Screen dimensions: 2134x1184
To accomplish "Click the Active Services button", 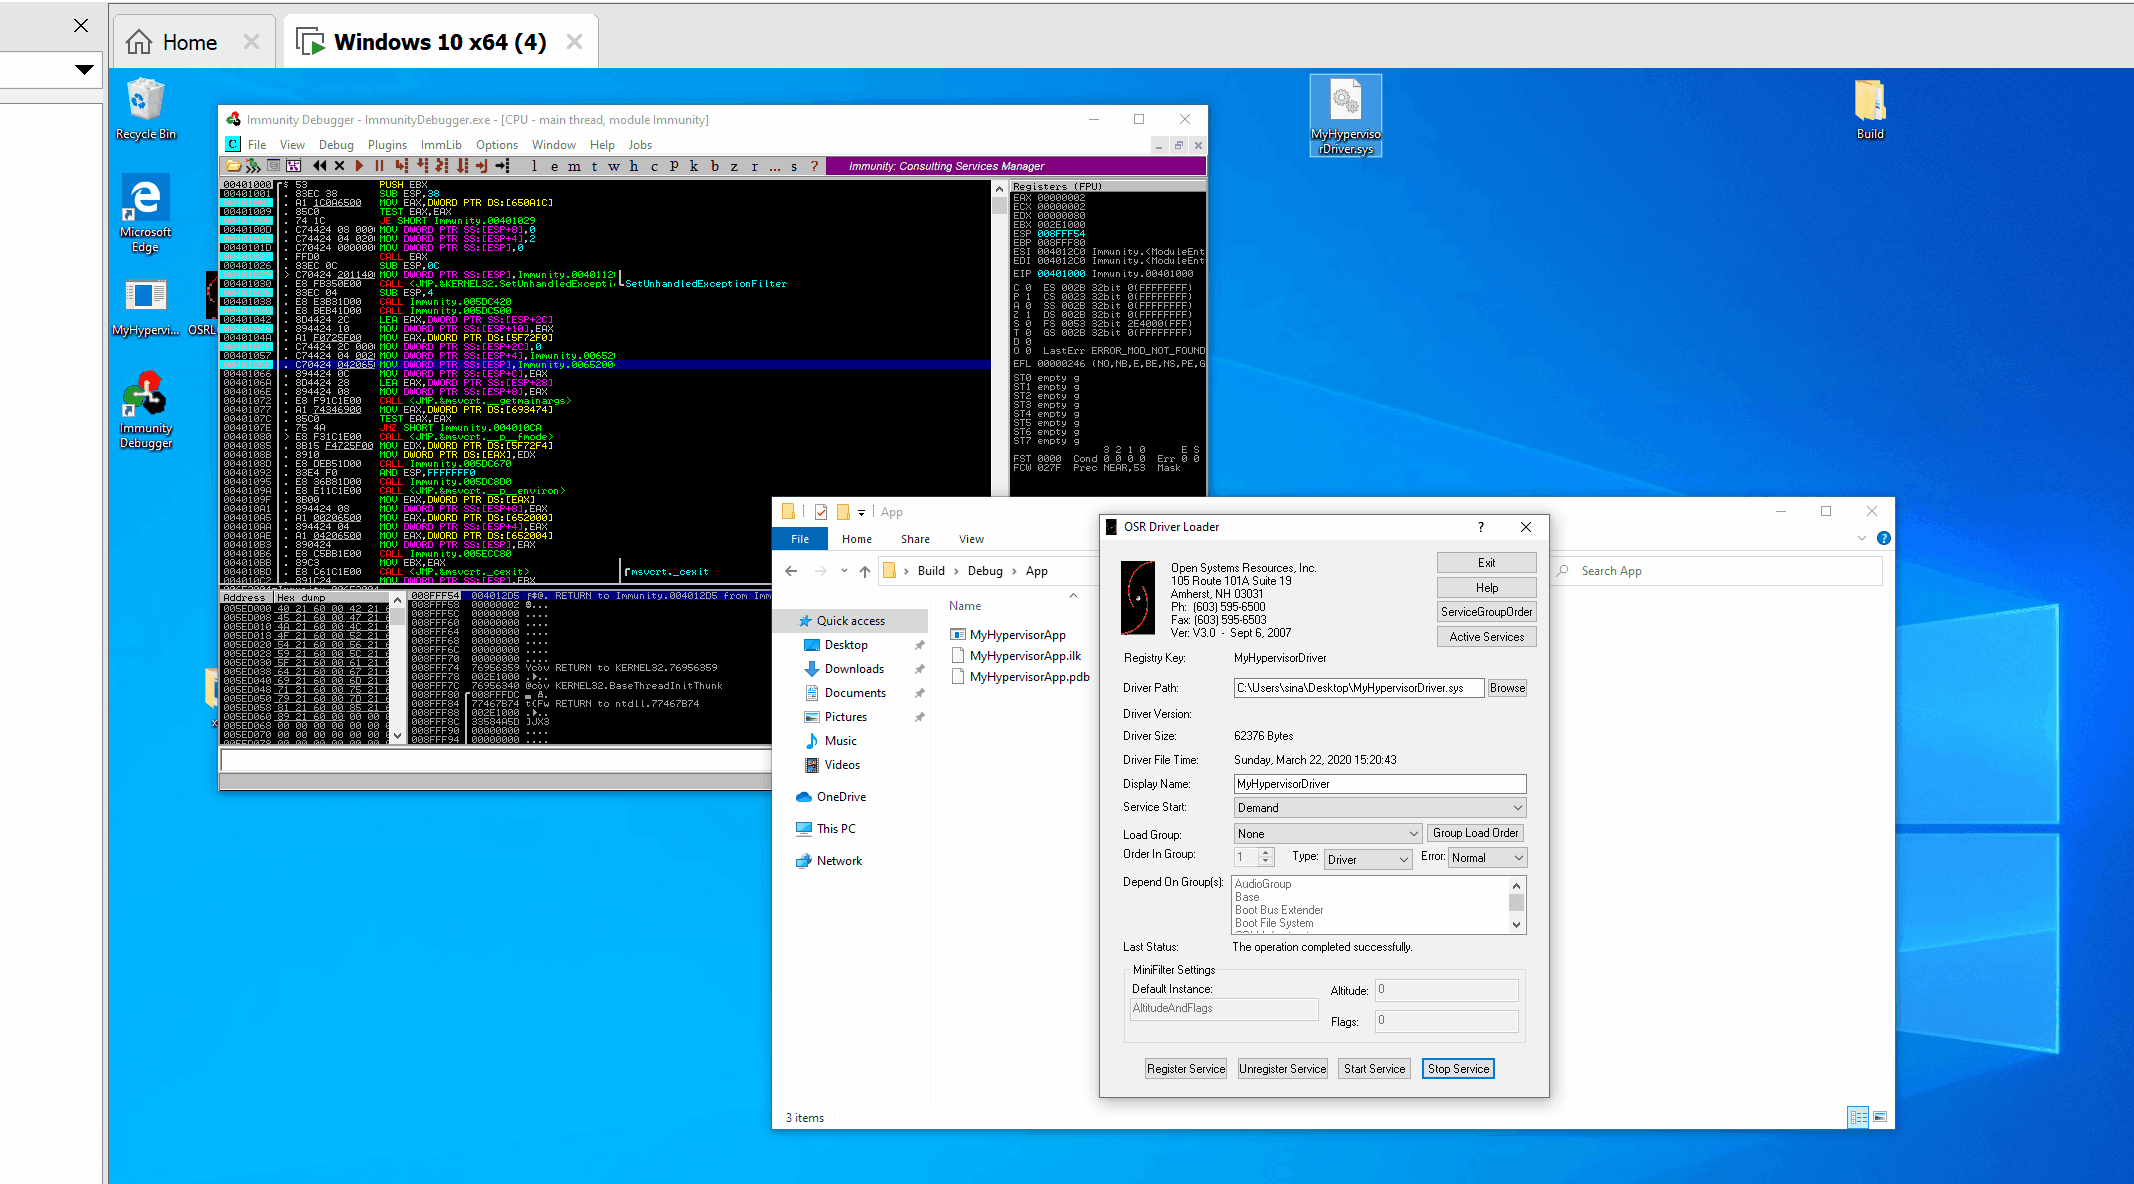I will coord(1486,637).
